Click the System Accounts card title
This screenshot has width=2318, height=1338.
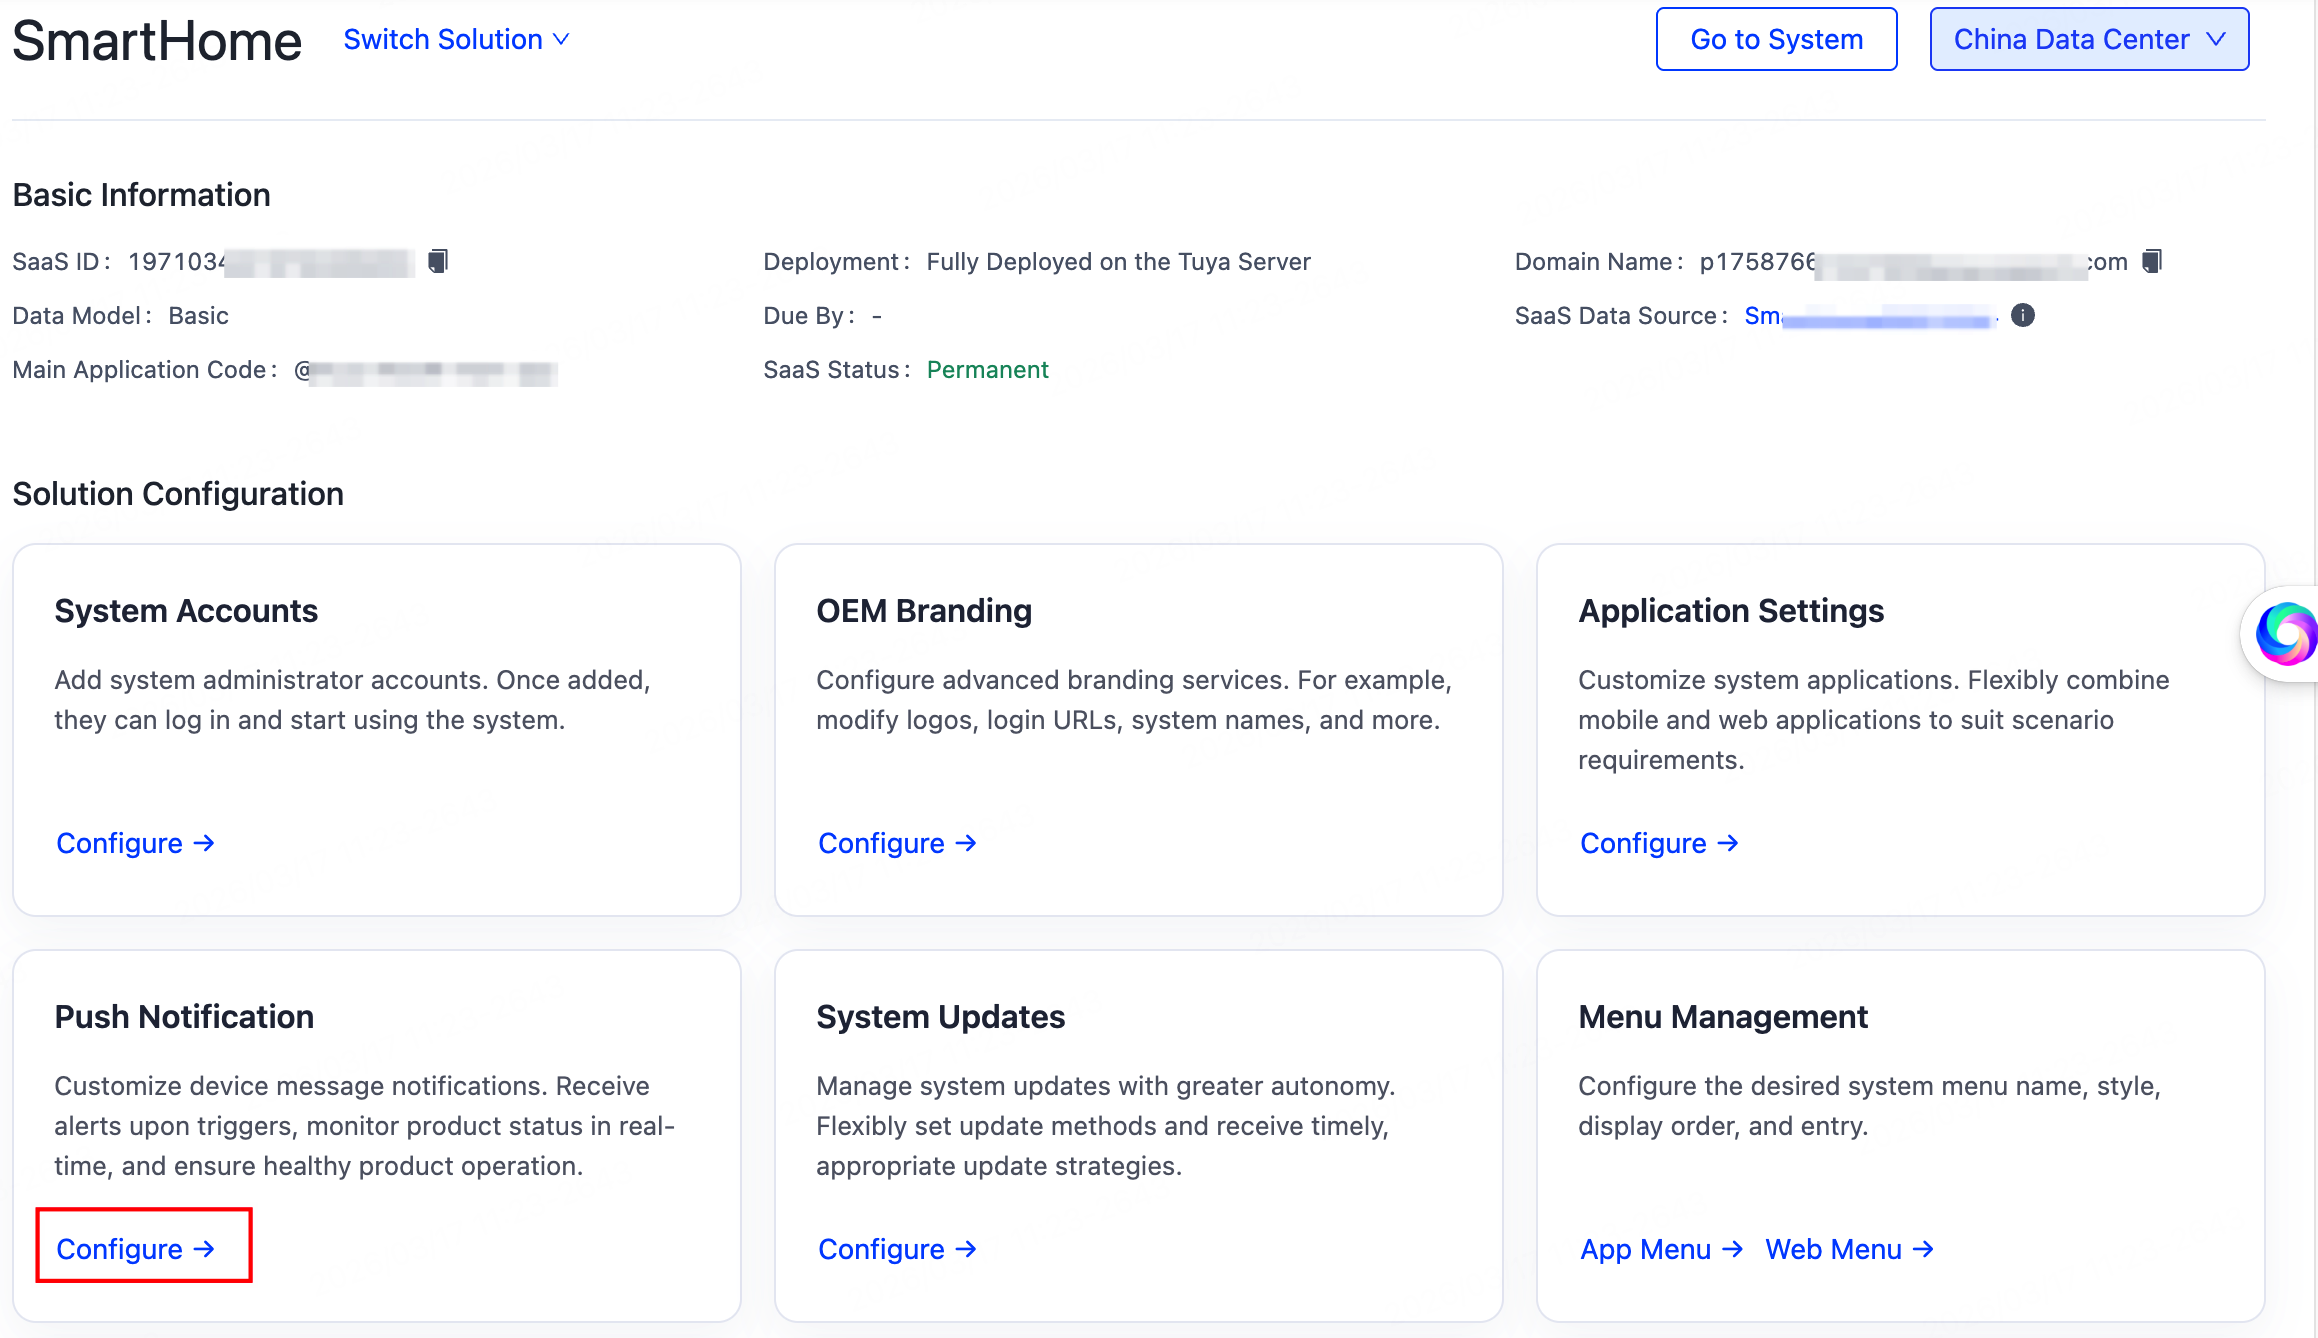pyautogui.click(x=186, y=611)
